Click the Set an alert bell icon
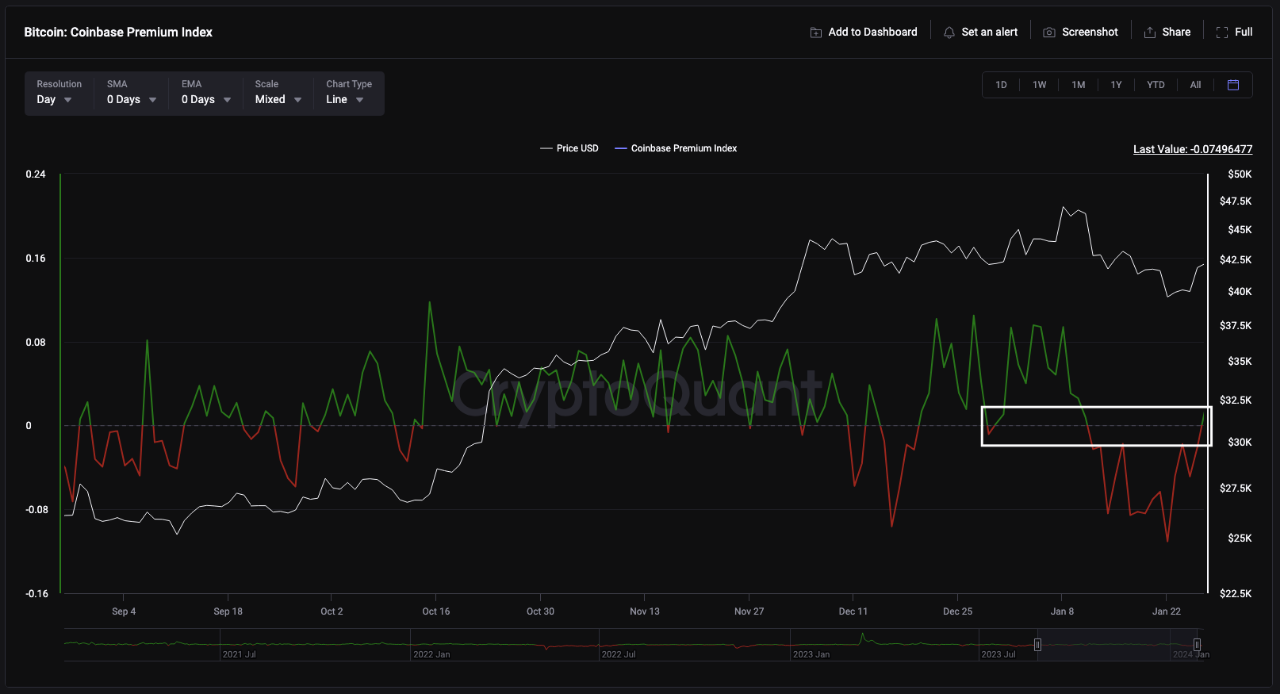The image size is (1280, 694). click(948, 31)
